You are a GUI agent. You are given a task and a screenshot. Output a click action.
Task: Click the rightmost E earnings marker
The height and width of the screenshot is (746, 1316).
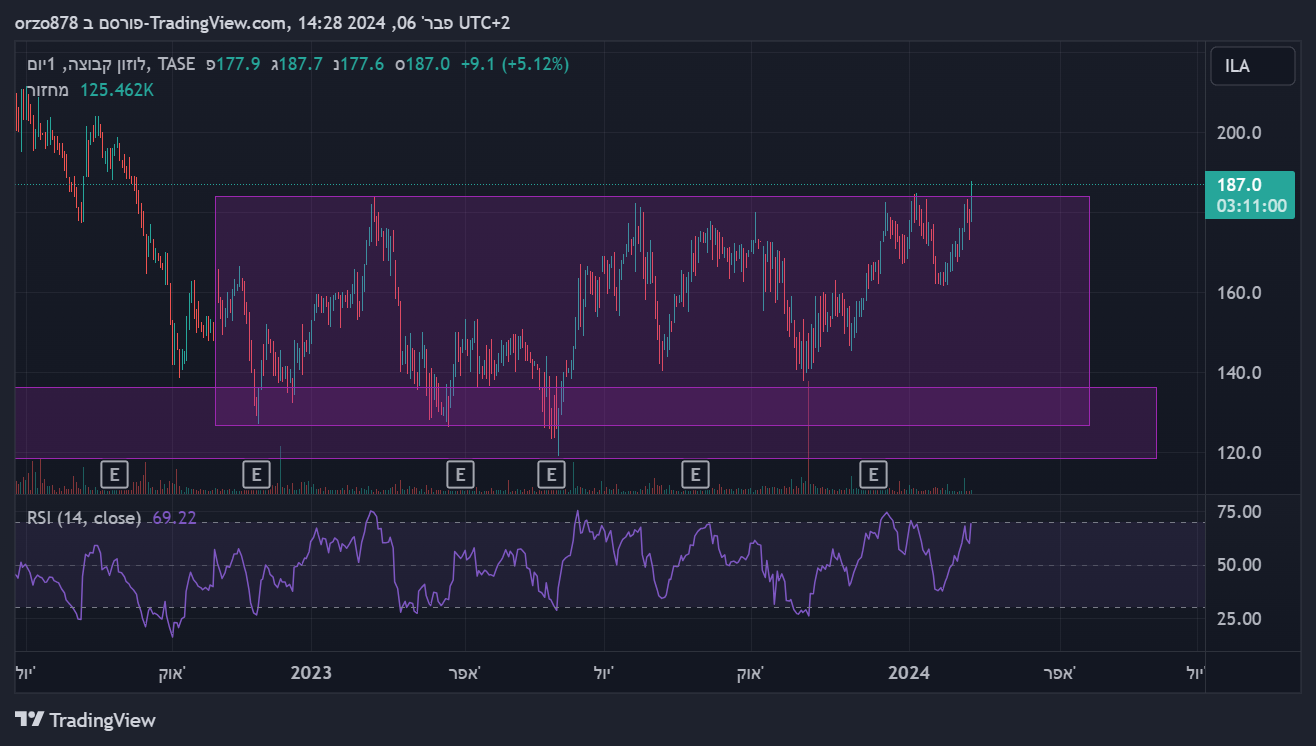[874, 473]
